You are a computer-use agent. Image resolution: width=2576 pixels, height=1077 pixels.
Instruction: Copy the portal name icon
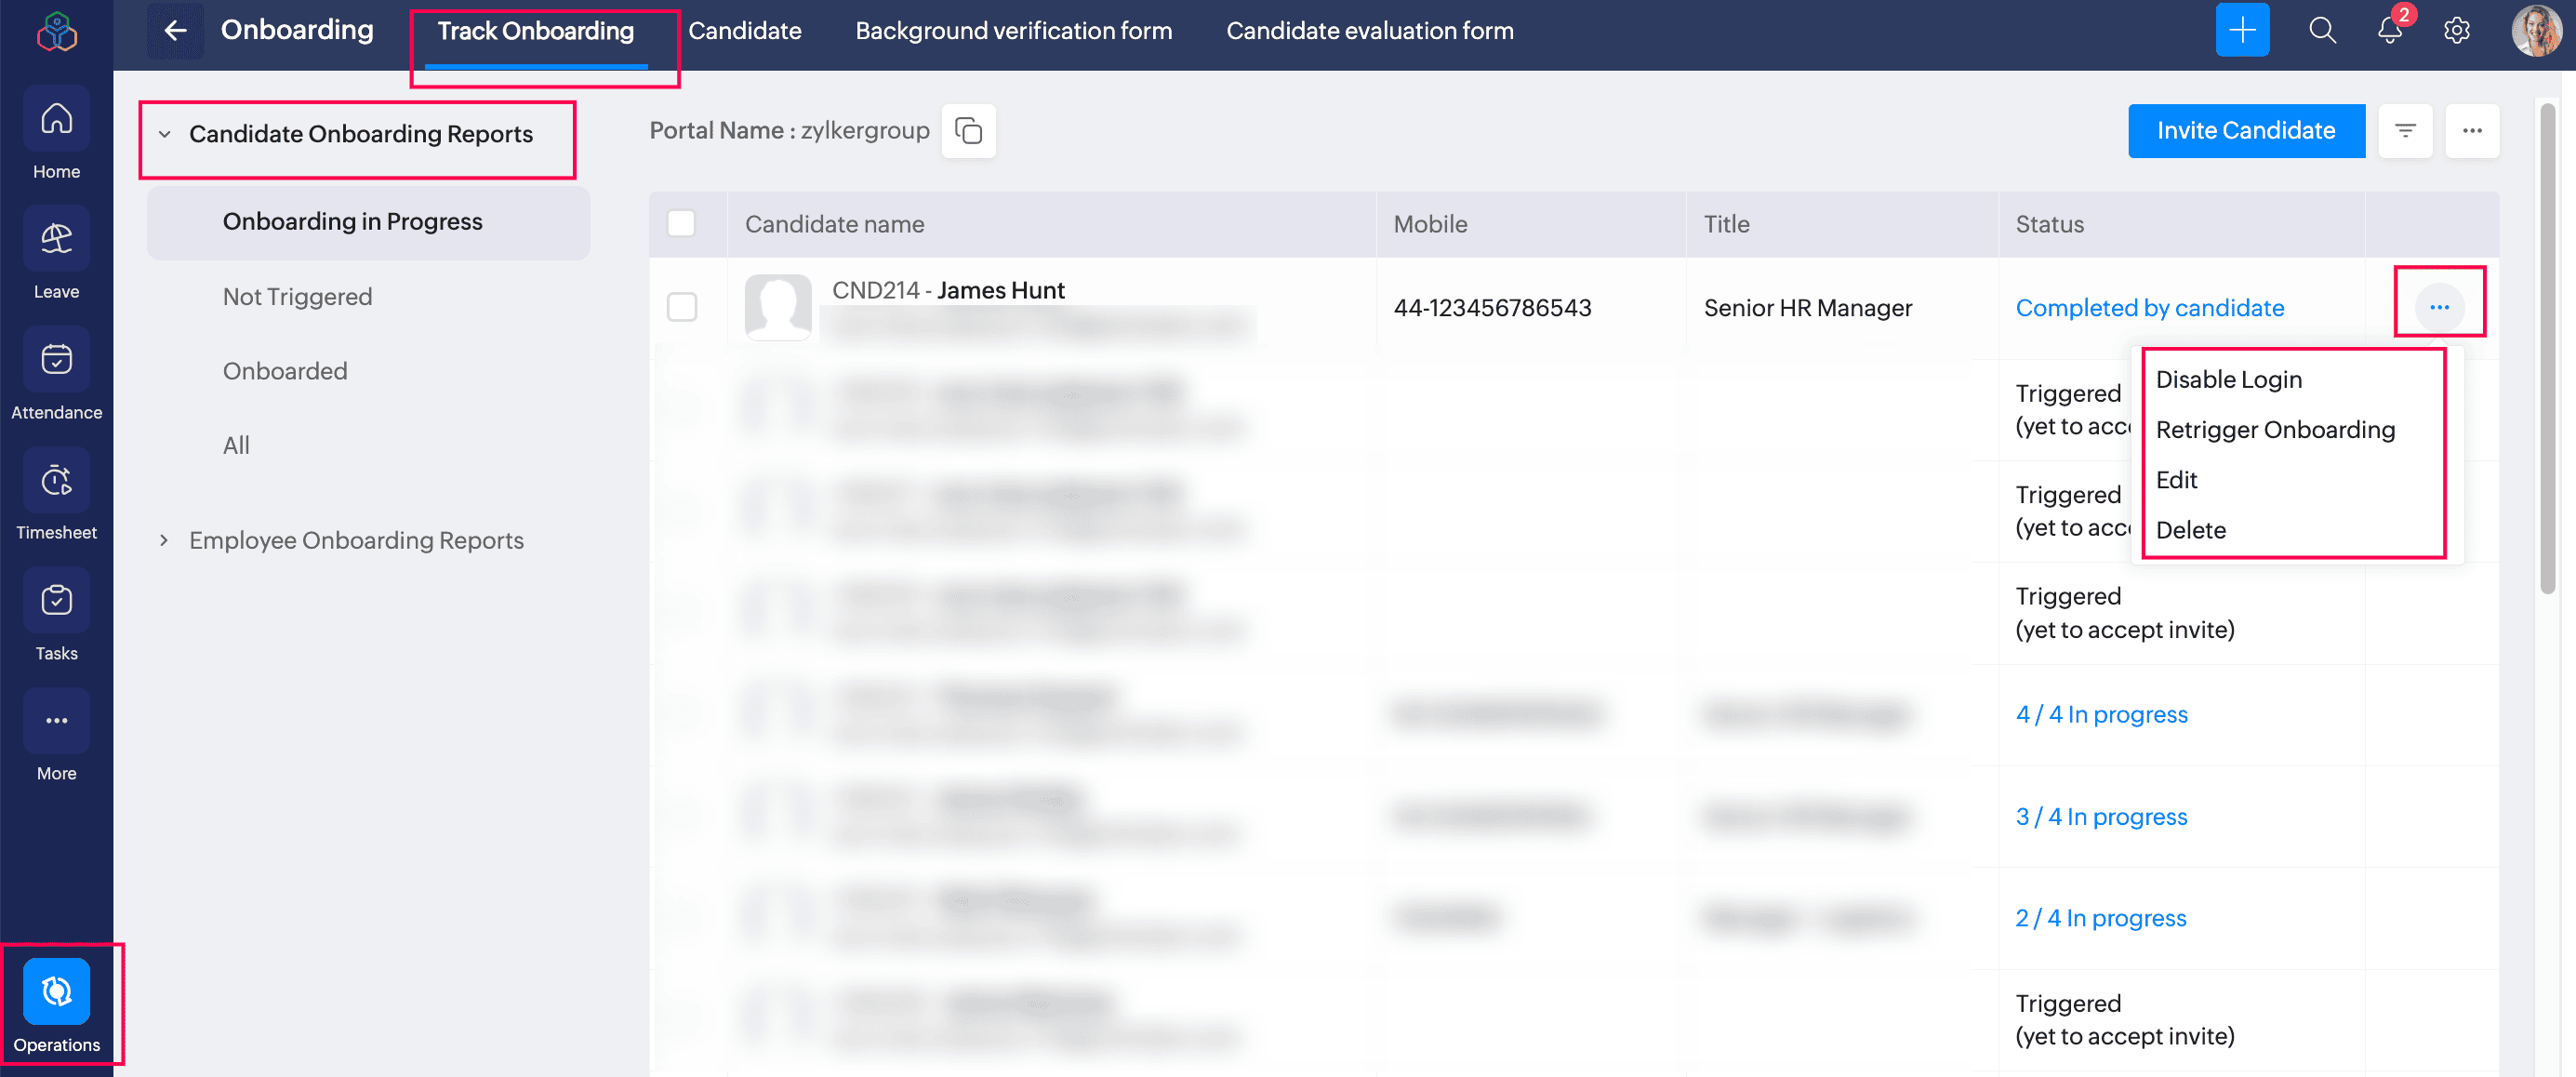click(x=968, y=131)
